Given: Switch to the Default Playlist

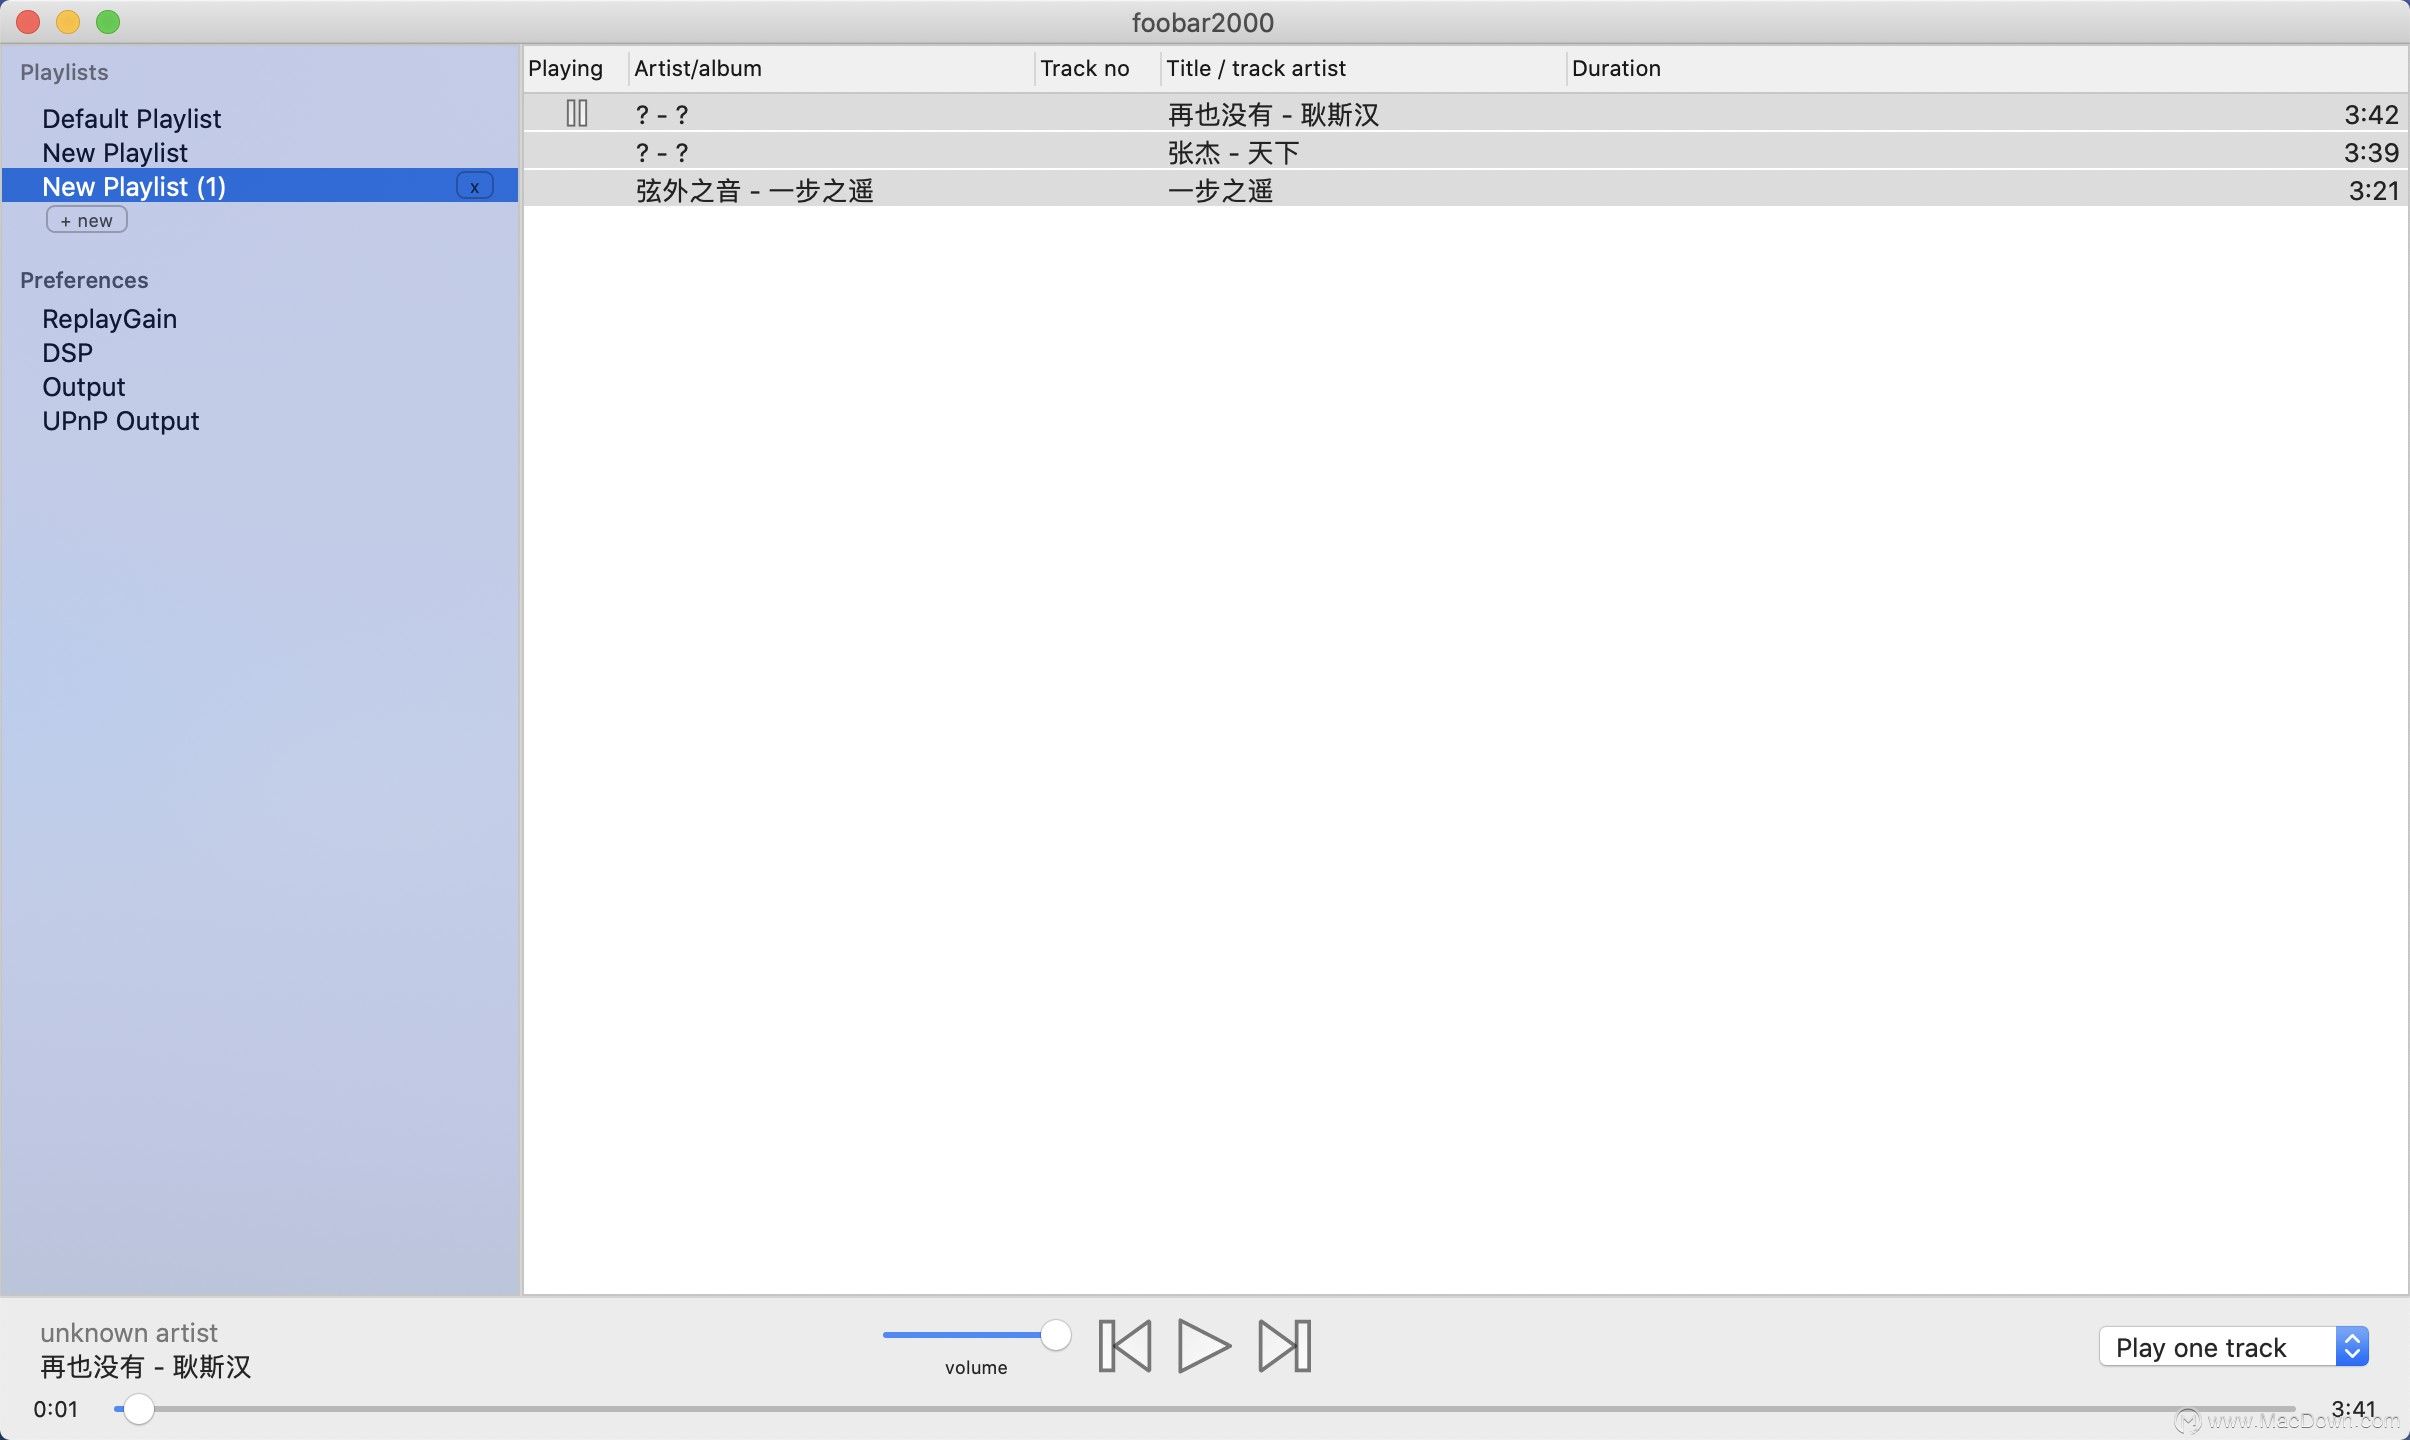Looking at the screenshot, I should coord(131,118).
